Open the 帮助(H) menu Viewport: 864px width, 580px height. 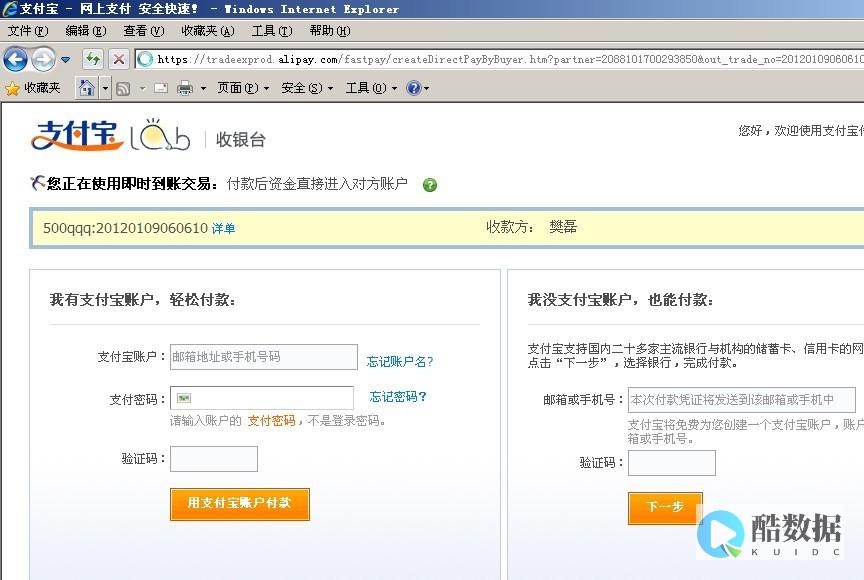click(330, 31)
